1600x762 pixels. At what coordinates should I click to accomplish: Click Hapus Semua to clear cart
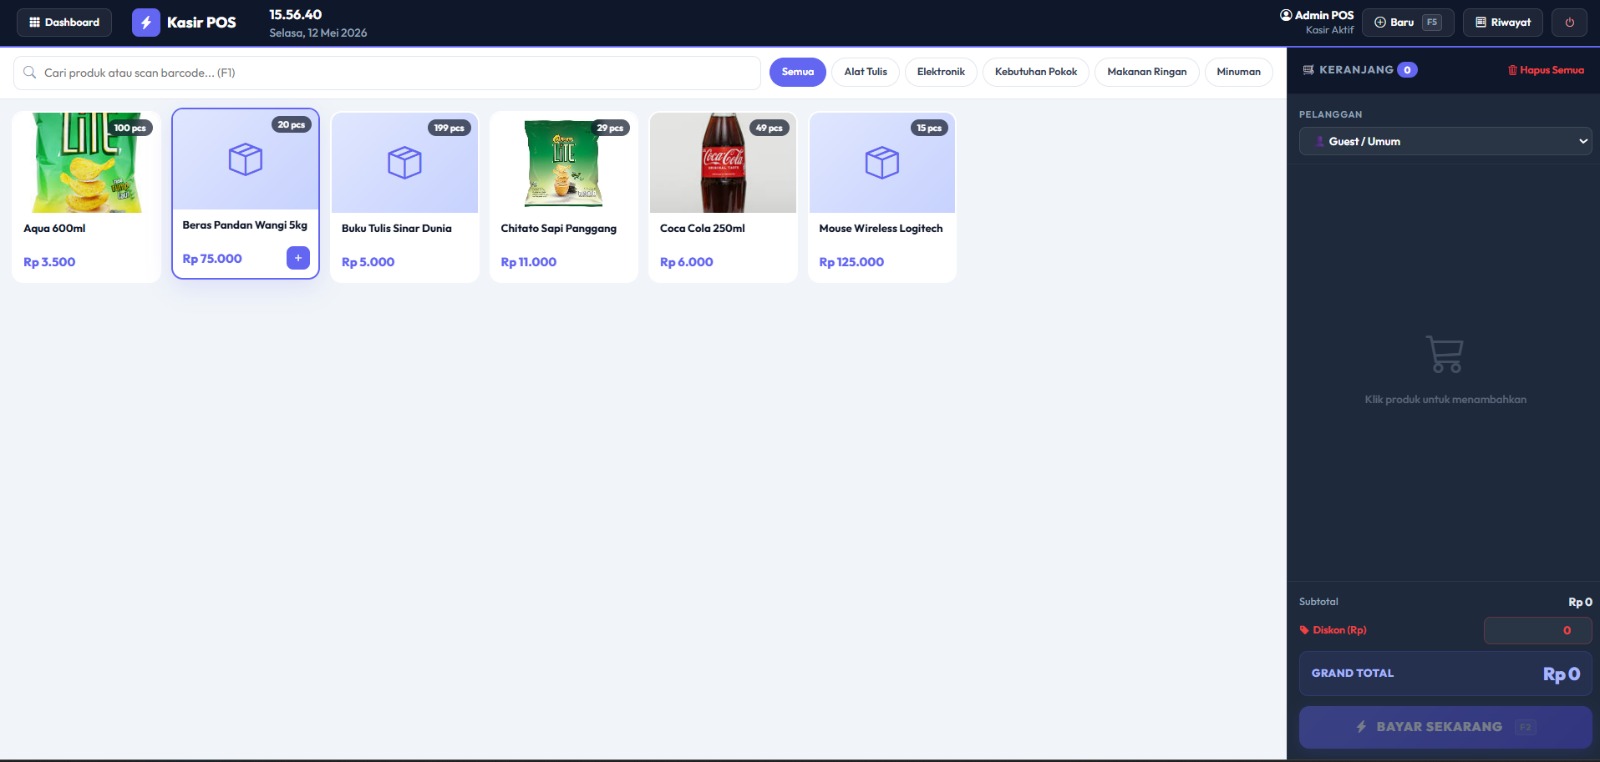tap(1546, 70)
